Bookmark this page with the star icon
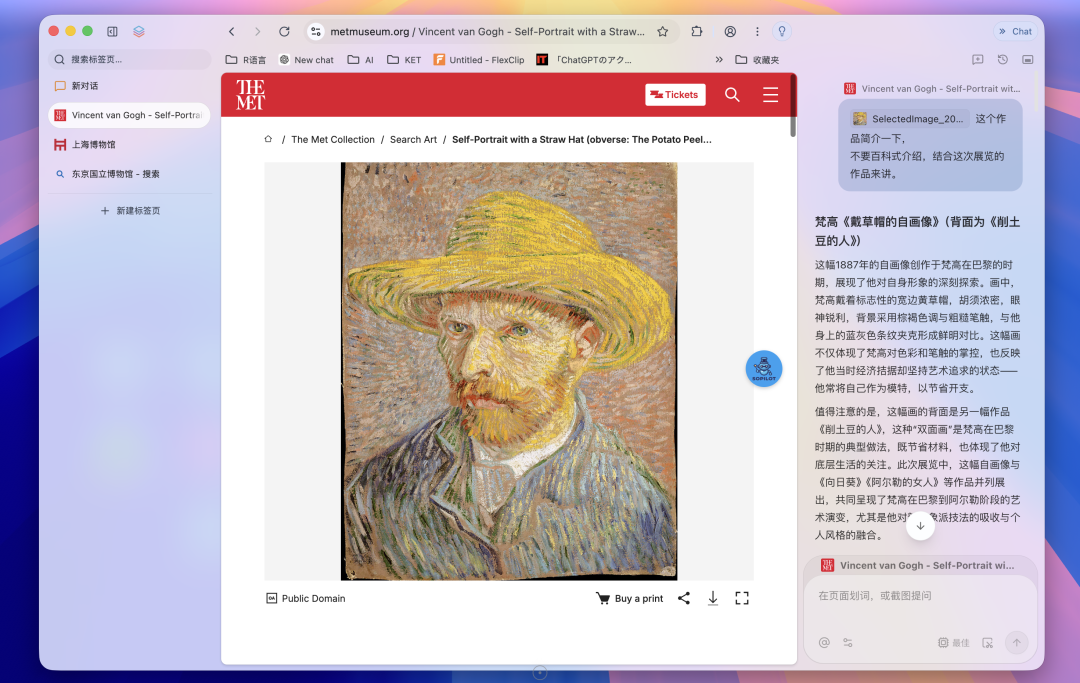The image size is (1080, 683). 663,32
